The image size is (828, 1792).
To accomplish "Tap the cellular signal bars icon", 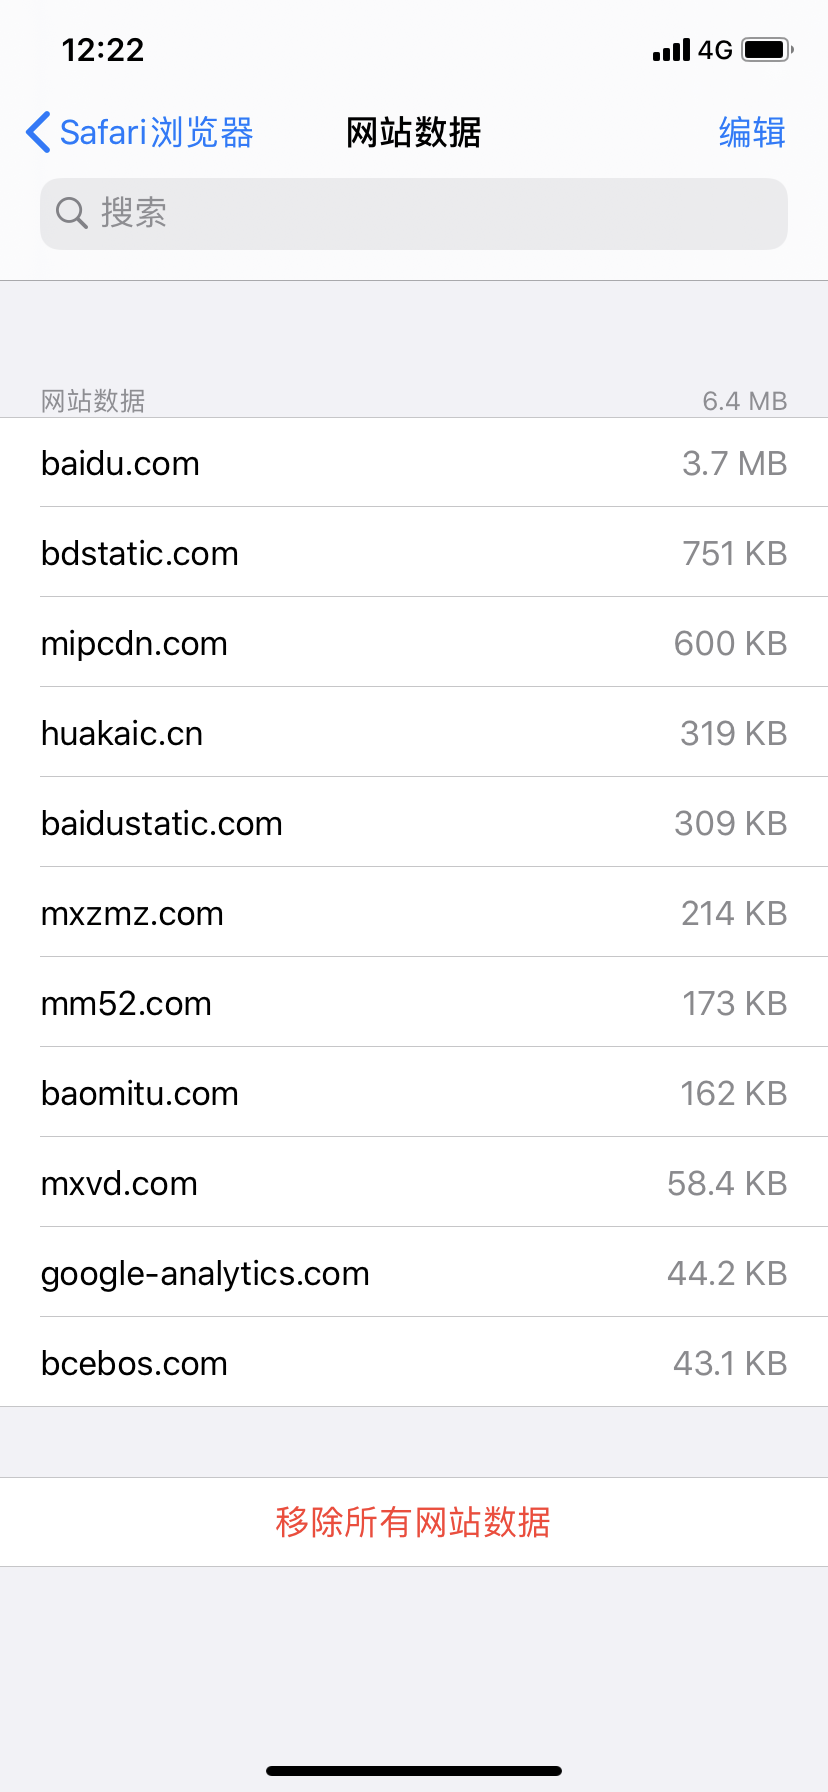I will (x=671, y=50).
